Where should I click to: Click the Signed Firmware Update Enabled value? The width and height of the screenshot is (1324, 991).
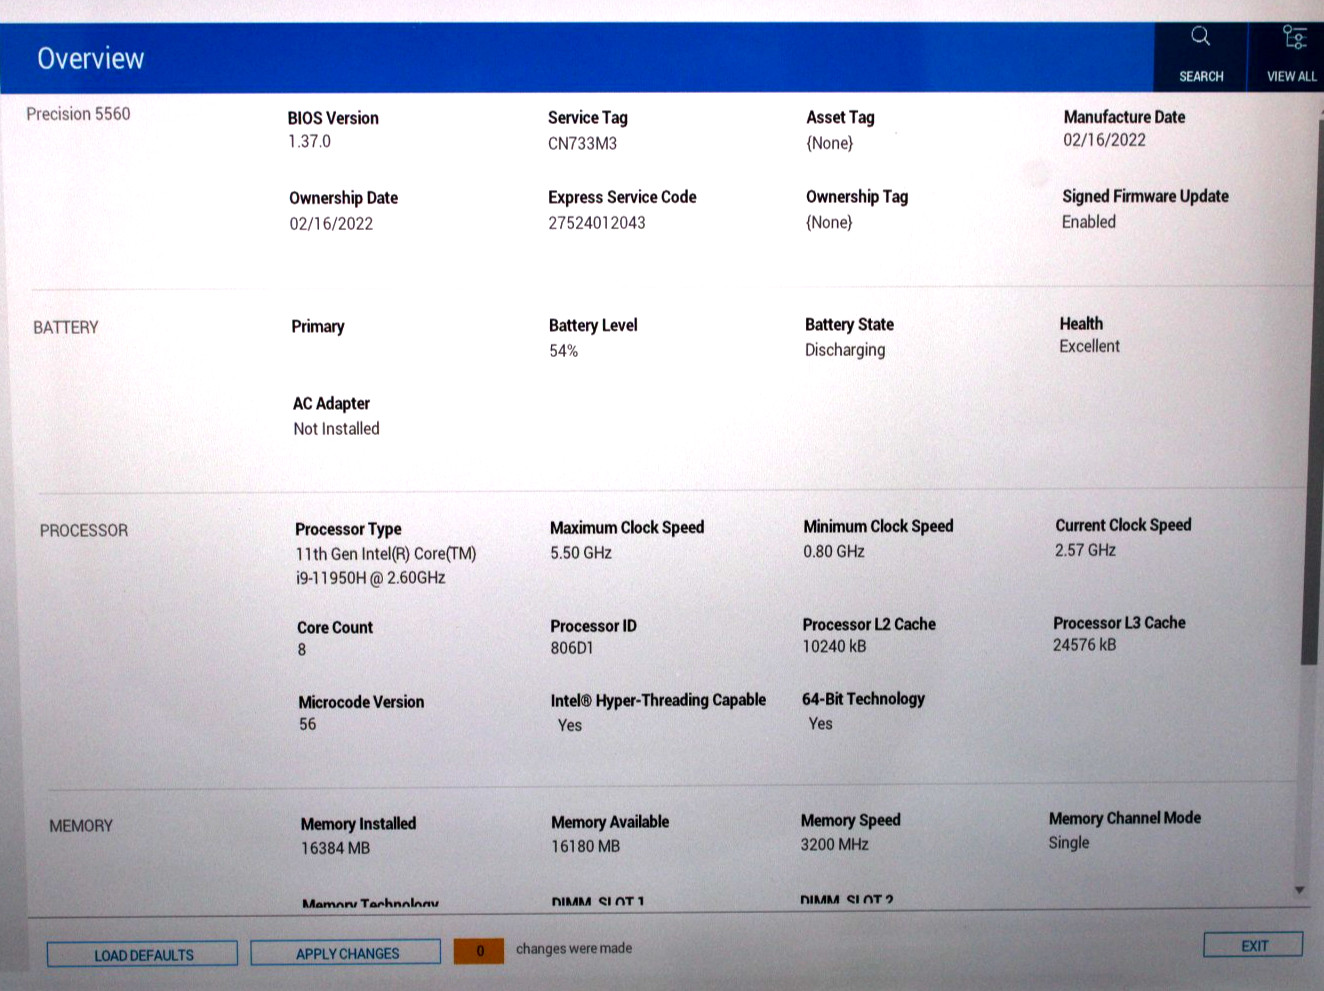click(1088, 222)
